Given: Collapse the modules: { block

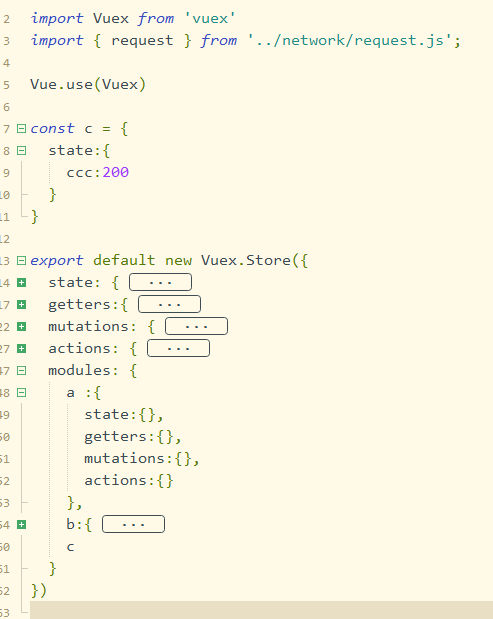Looking at the screenshot, I should [x=21, y=371].
